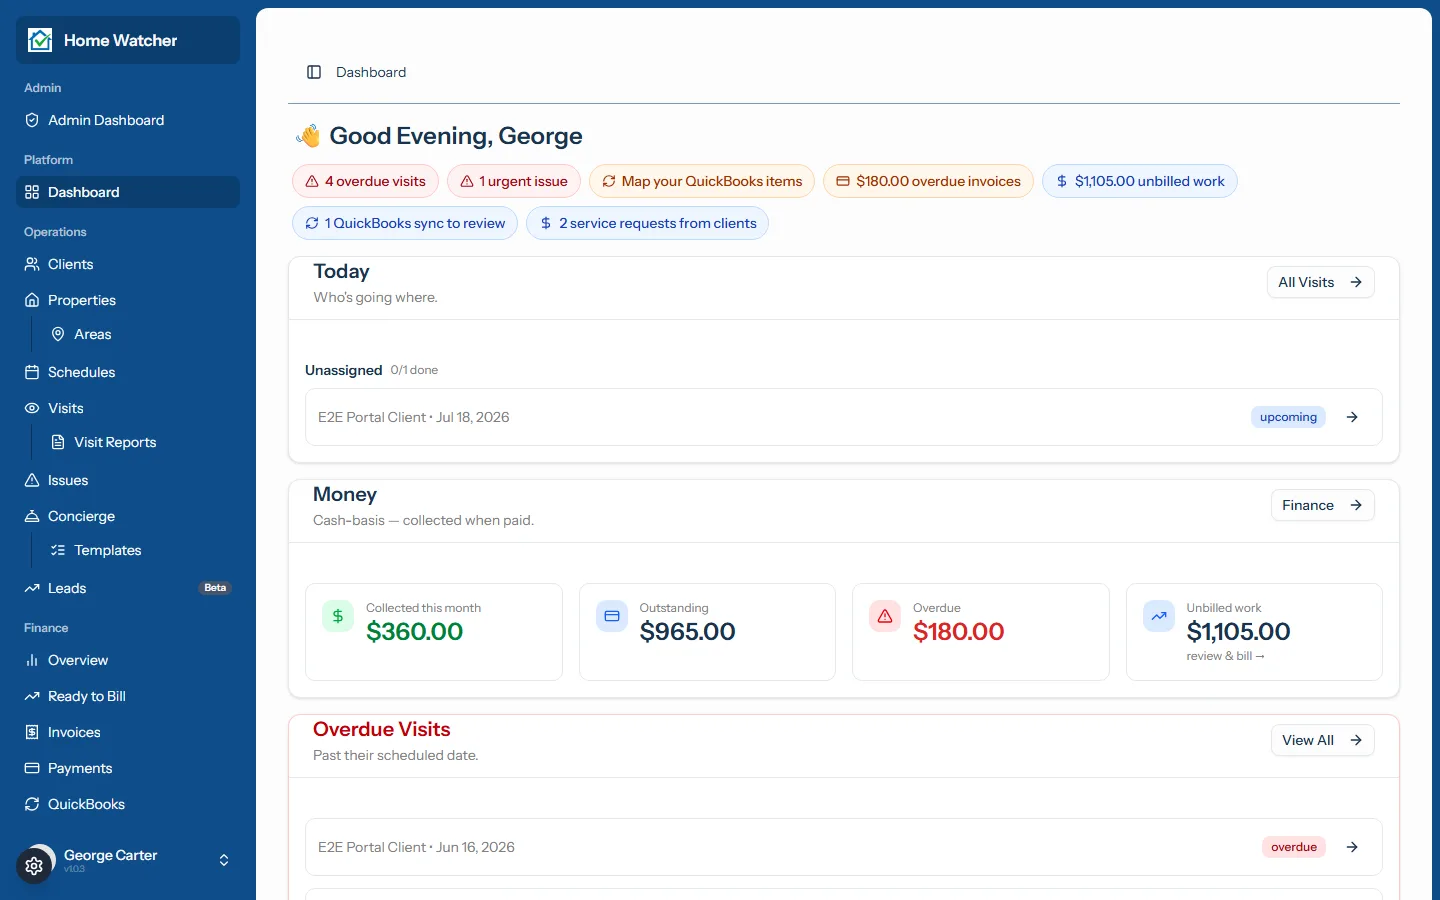Open Areas under Properties
Screen dimensions: 1440x900
coord(141,334)
